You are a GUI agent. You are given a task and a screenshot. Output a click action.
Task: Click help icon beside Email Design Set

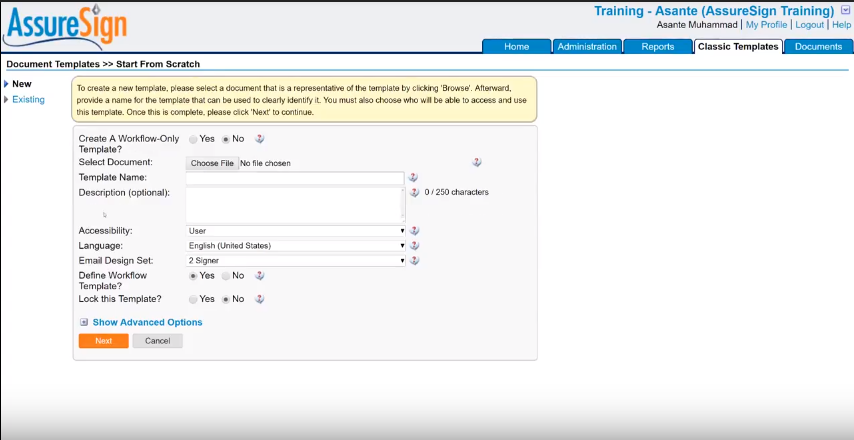tap(414, 260)
